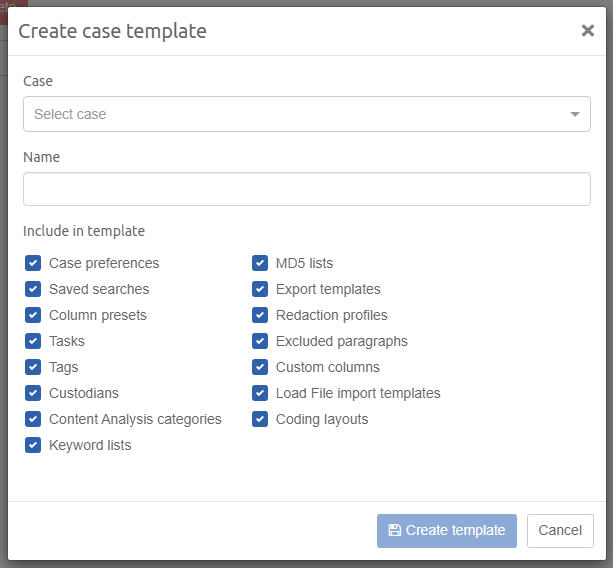Viewport: 613px width, 568px height.
Task: Toggle the Redaction profiles checkbox
Action: coord(260,315)
